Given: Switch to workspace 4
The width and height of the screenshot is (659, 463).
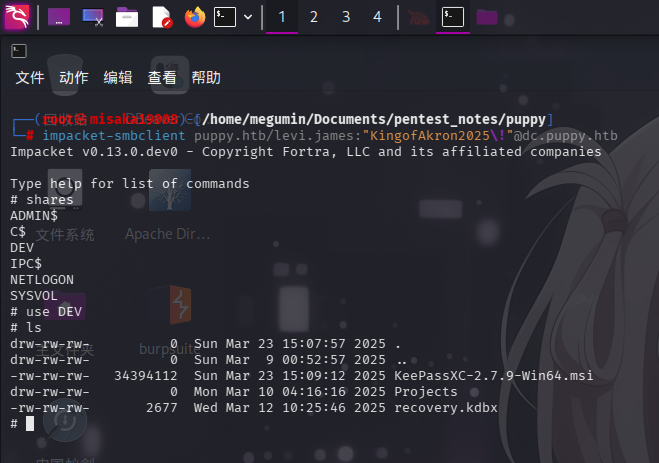Looking at the screenshot, I should 377,17.
